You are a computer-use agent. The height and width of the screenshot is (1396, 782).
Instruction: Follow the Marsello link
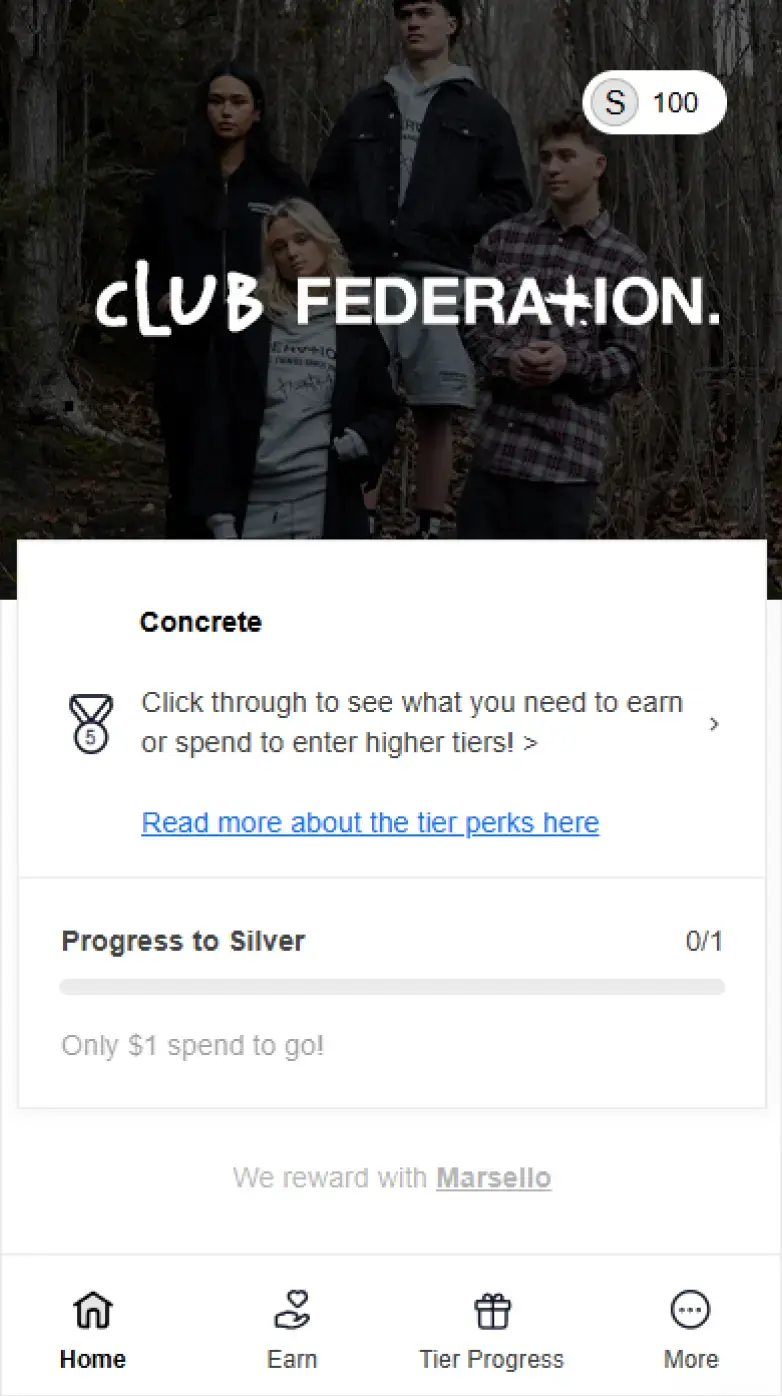493,1178
